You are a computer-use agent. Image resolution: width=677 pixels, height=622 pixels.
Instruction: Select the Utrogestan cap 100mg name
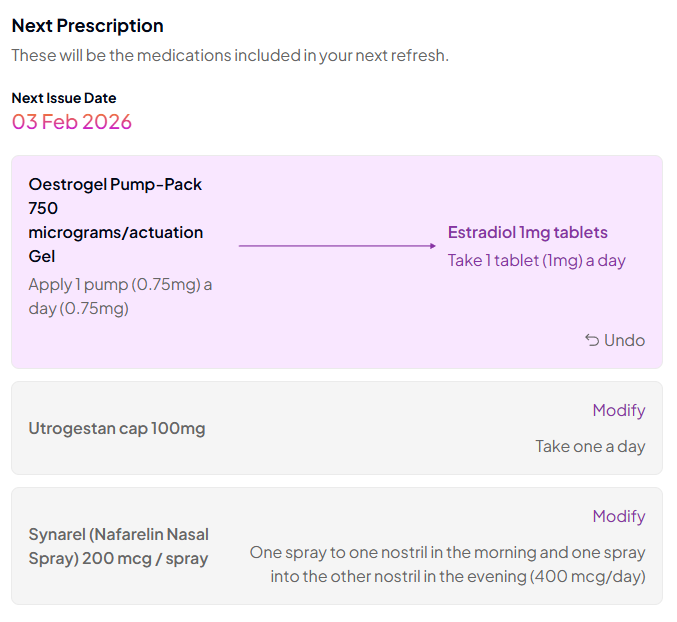(x=116, y=428)
